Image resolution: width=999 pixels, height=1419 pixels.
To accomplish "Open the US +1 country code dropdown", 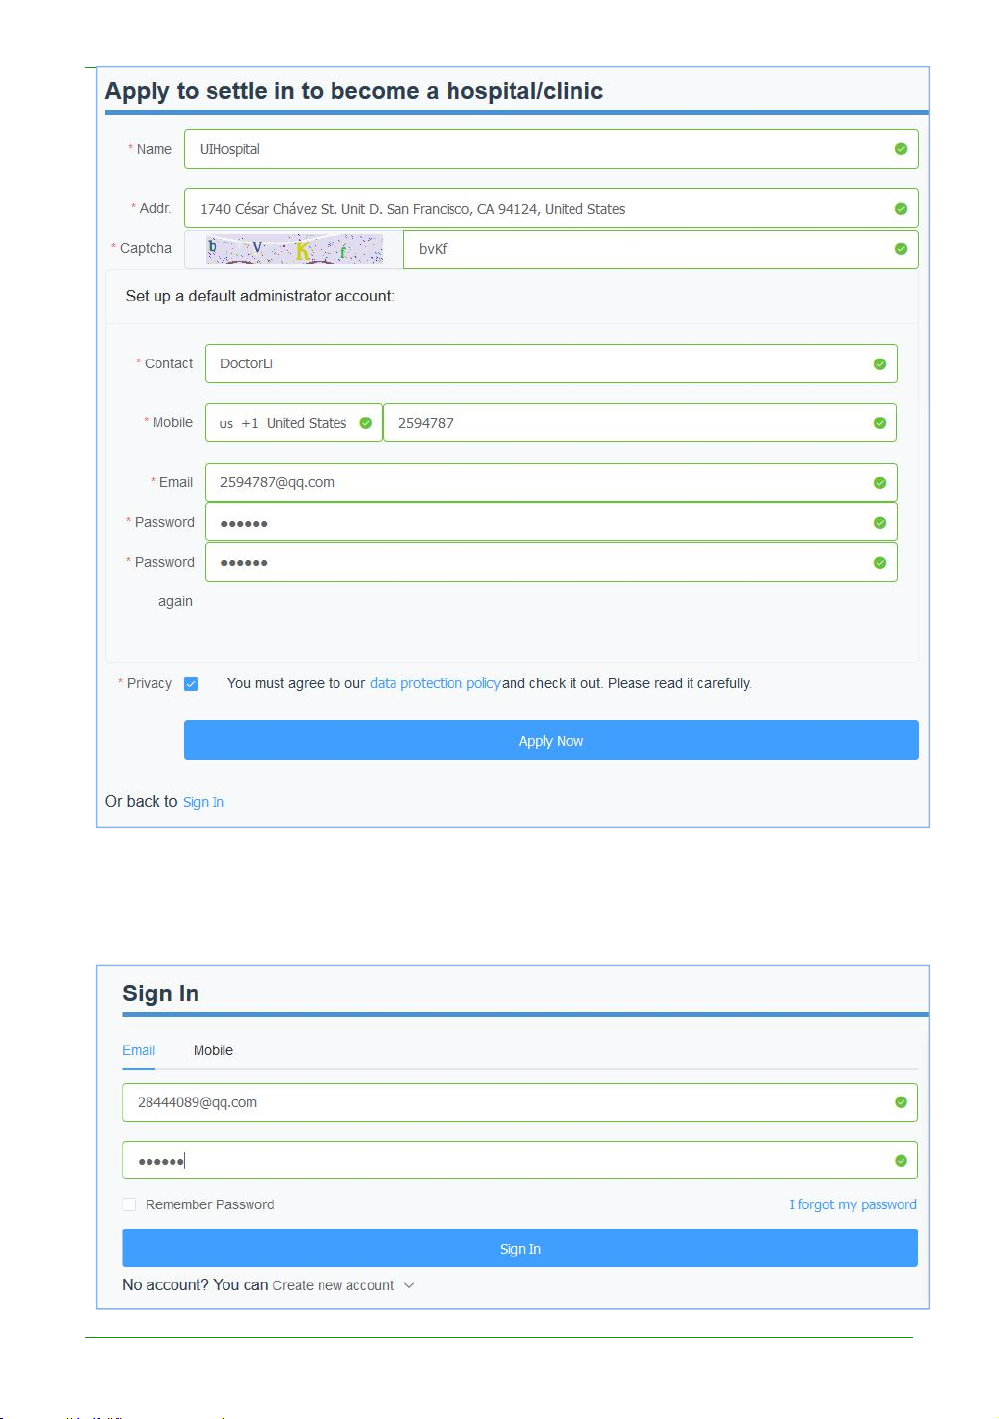I will pyautogui.click(x=293, y=423).
